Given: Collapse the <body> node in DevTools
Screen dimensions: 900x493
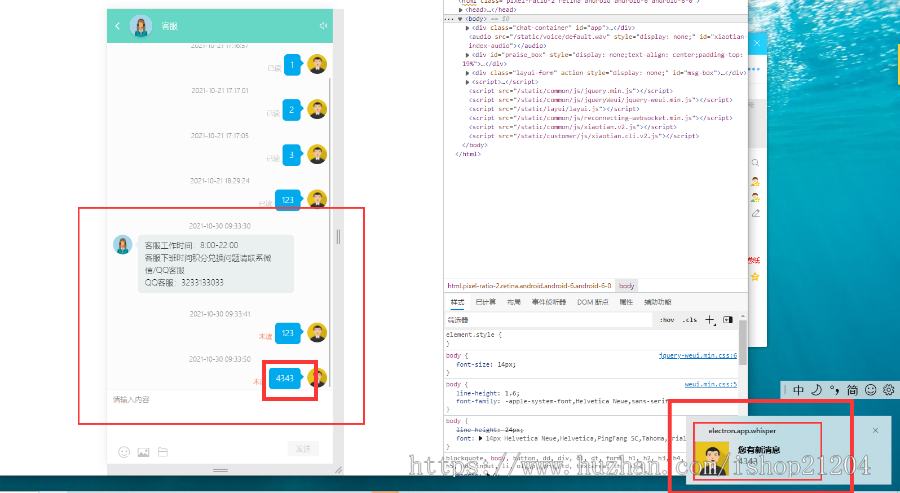Looking at the screenshot, I should [460, 19].
